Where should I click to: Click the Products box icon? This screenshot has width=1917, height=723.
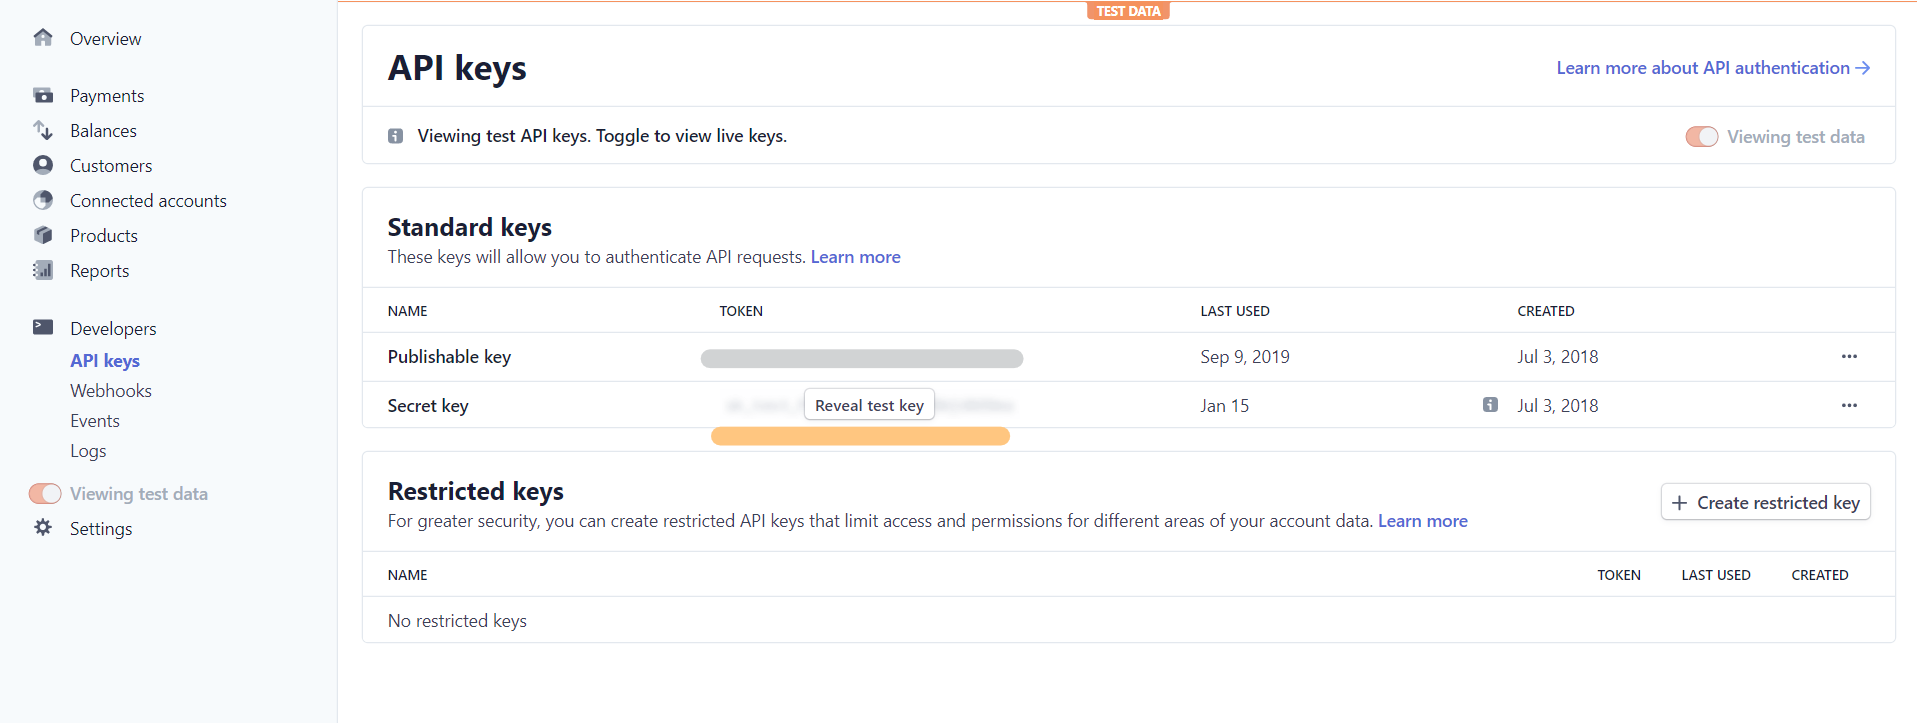click(43, 235)
